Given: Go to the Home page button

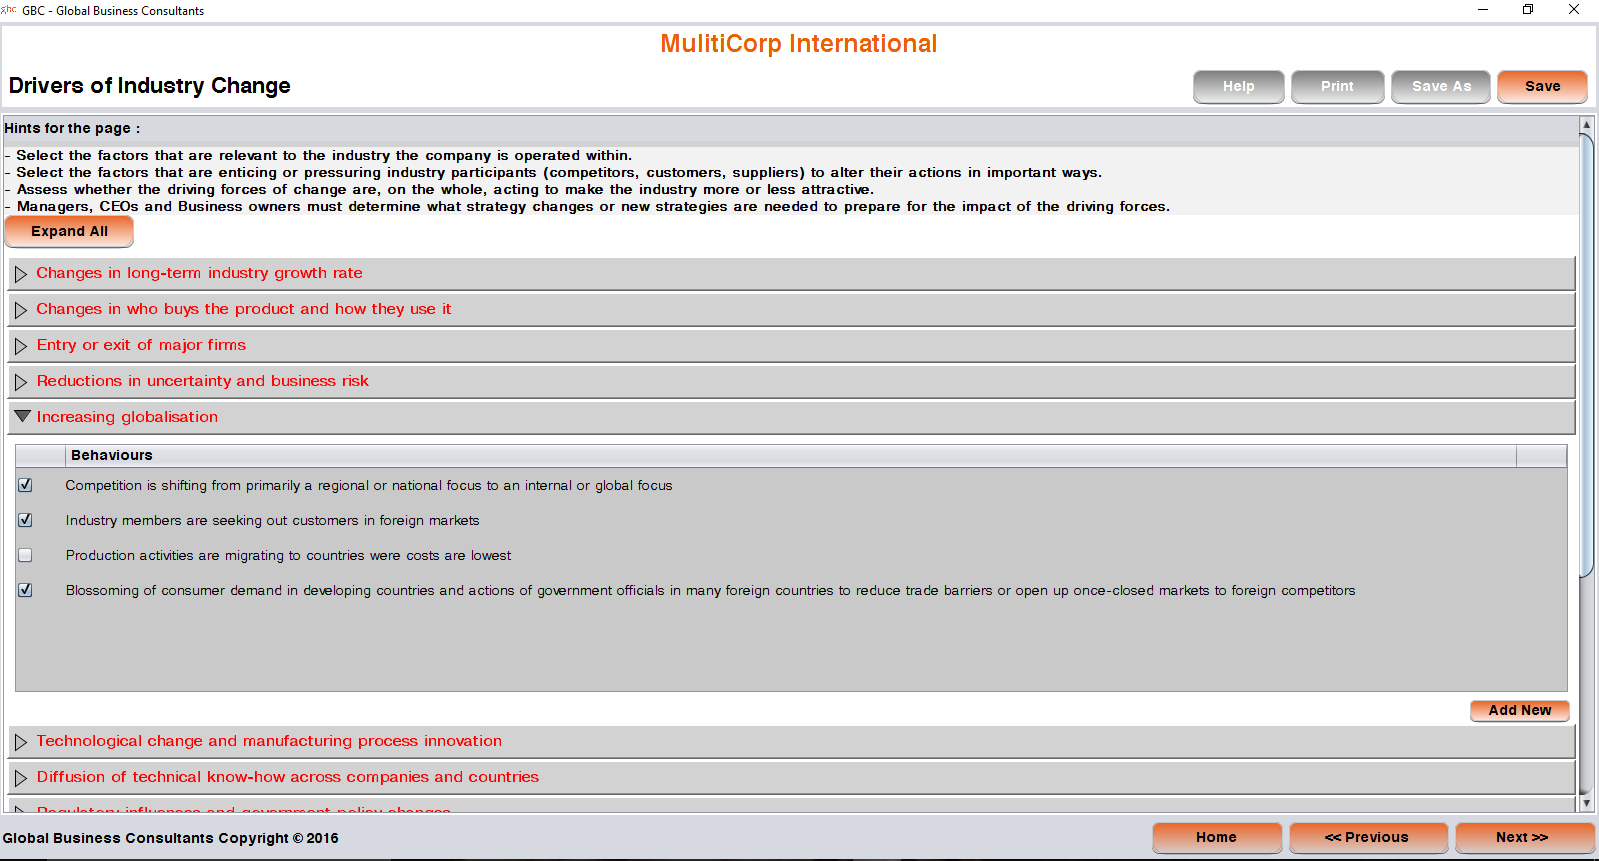Looking at the screenshot, I should (1216, 838).
